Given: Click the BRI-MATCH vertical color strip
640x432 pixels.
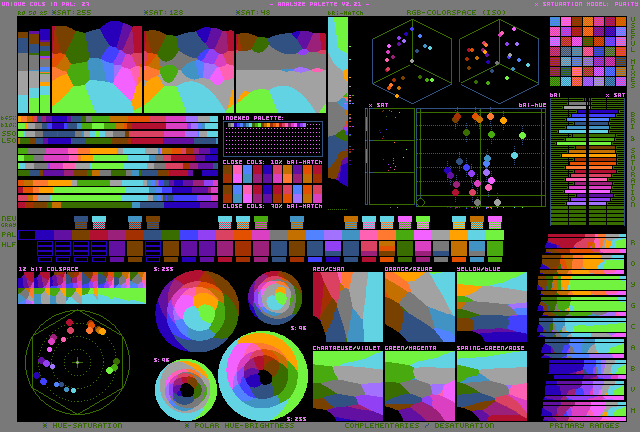Looking at the screenshot, I should (x=338, y=101).
